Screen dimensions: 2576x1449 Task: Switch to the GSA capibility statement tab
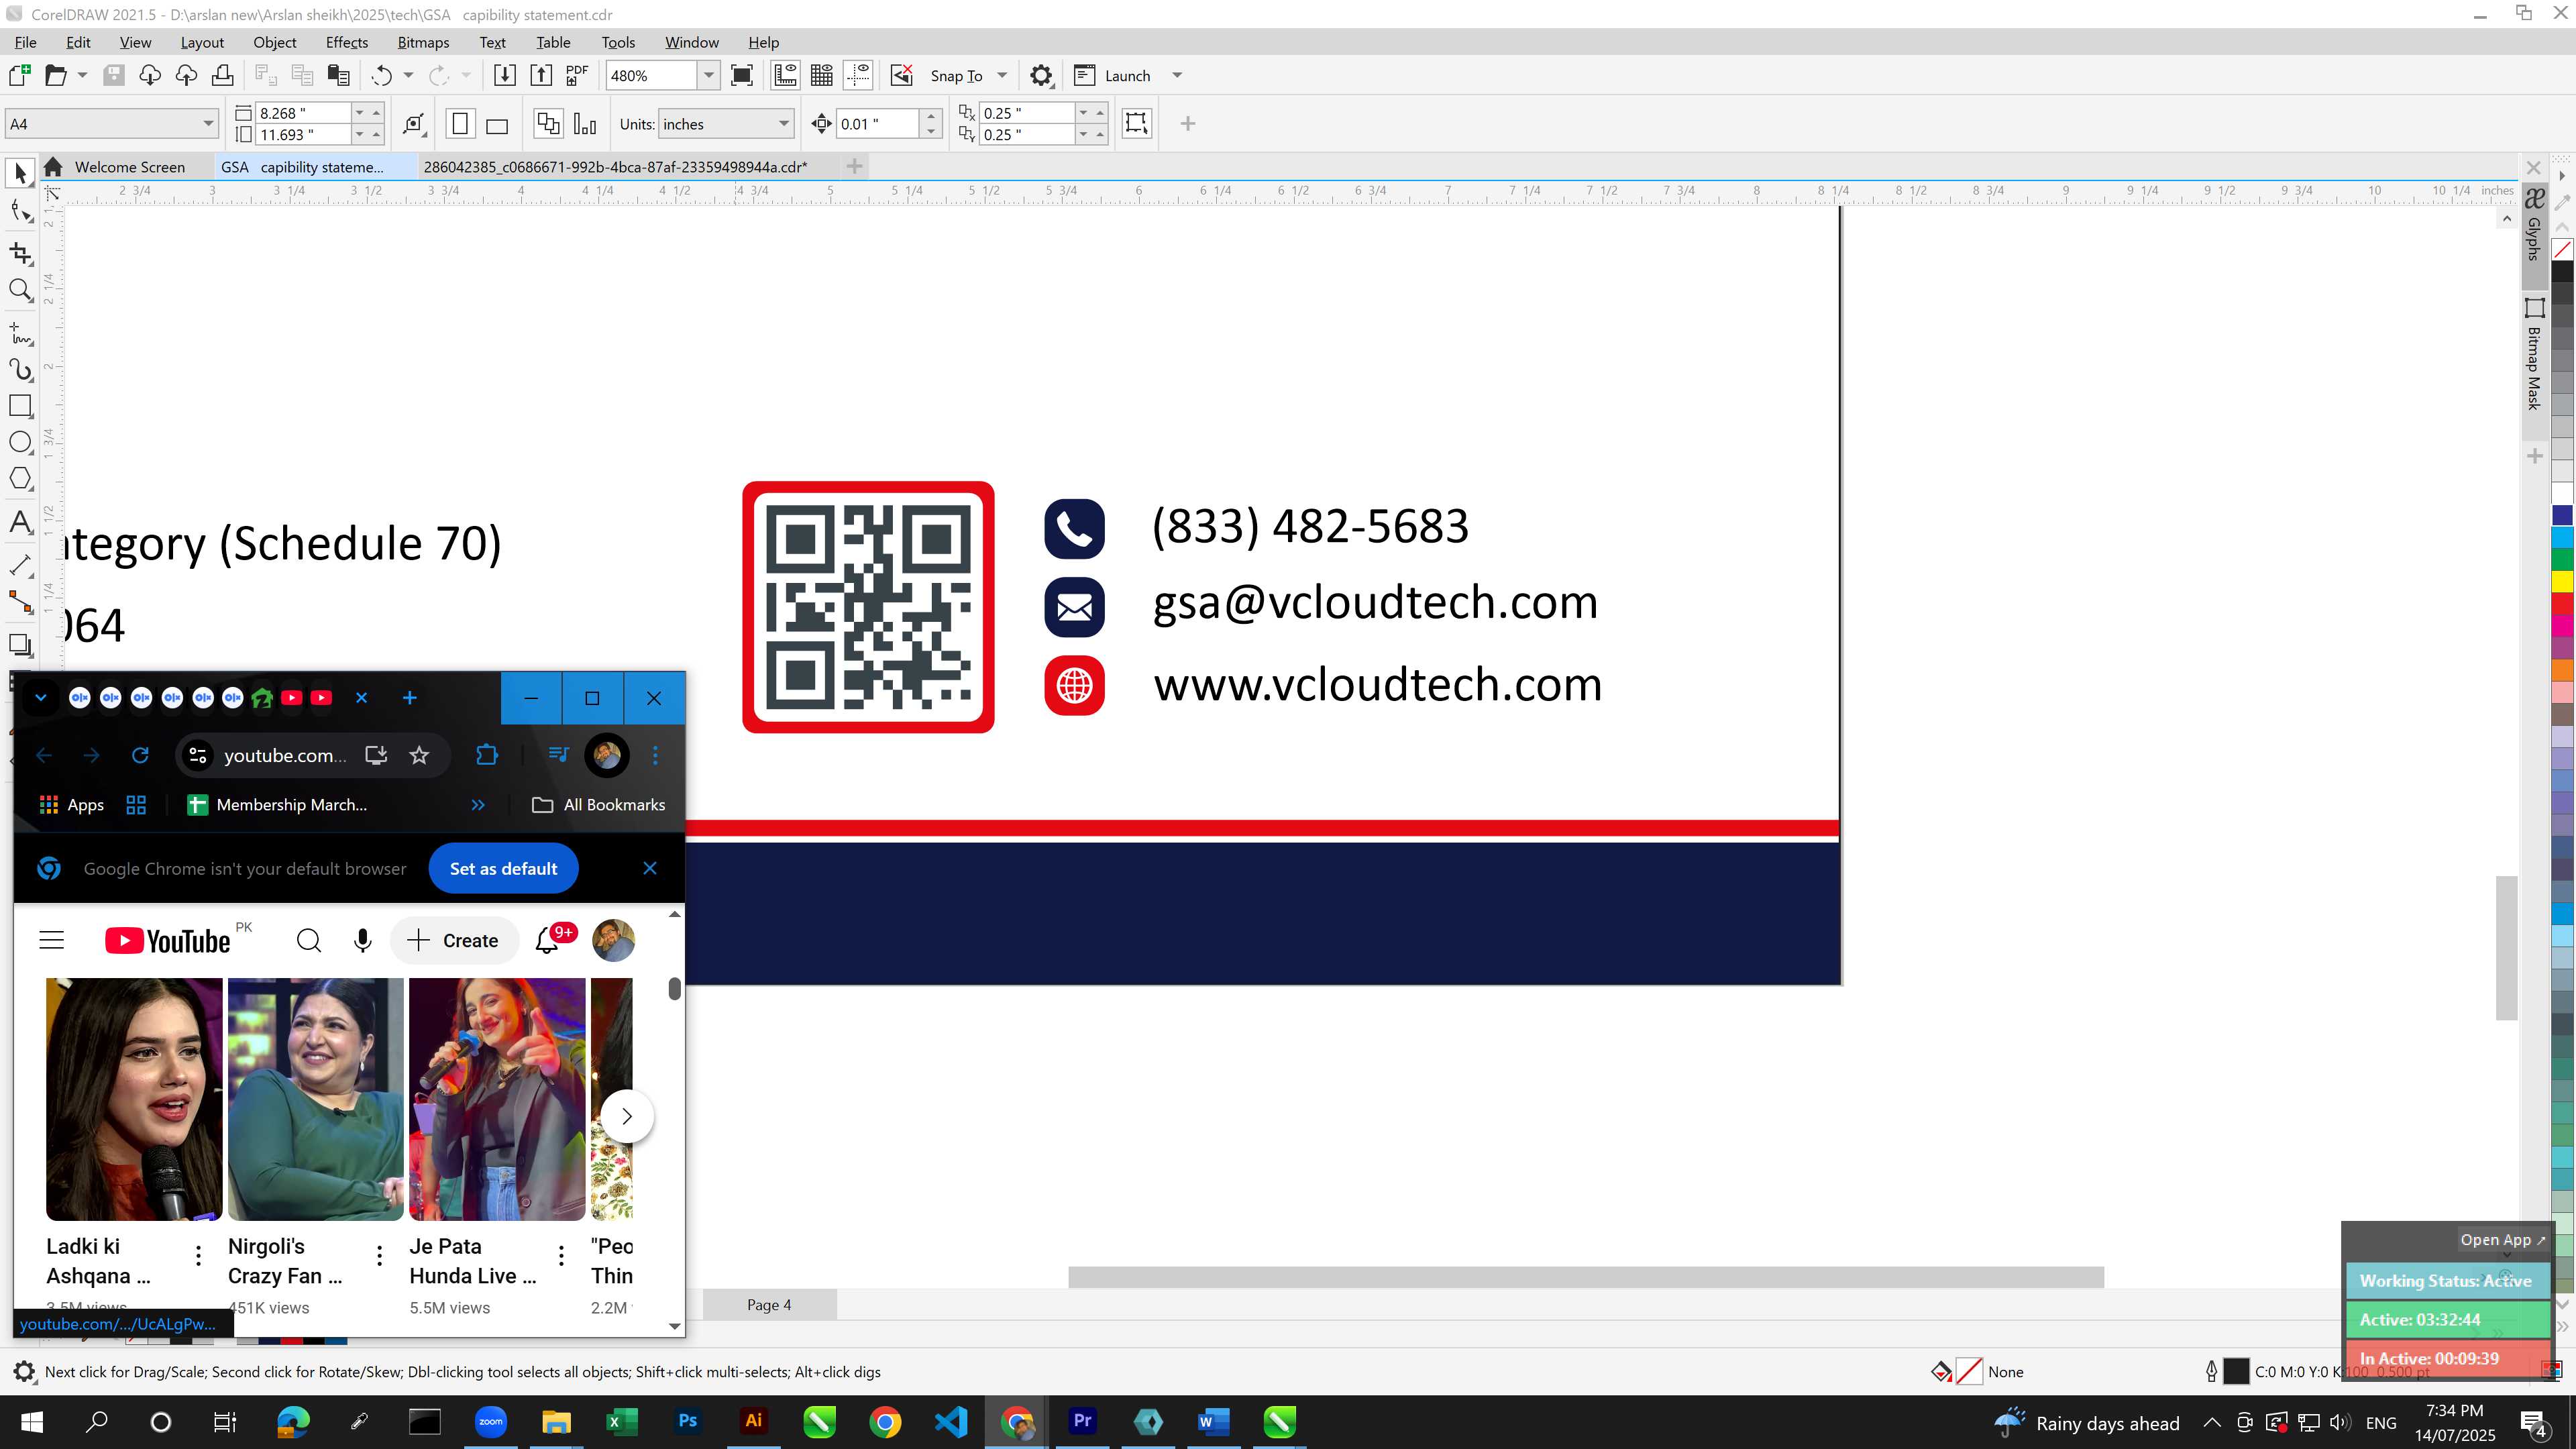[x=302, y=167]
